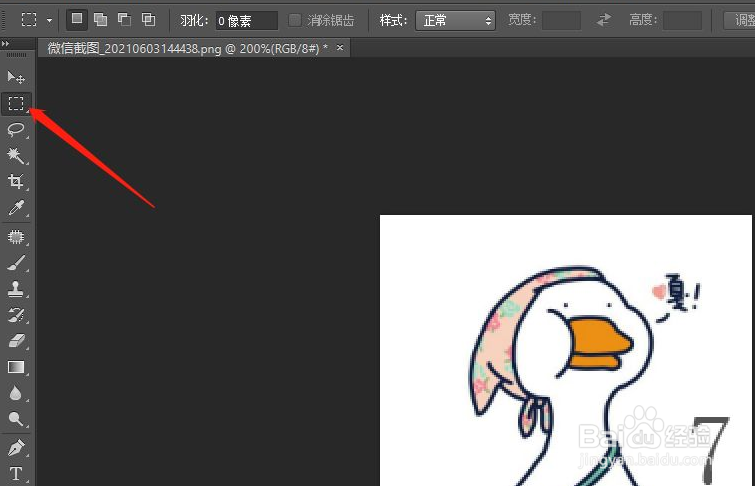Select the Magic Wand tool
This screenshot has width=755, height=486.
point(16,156)
